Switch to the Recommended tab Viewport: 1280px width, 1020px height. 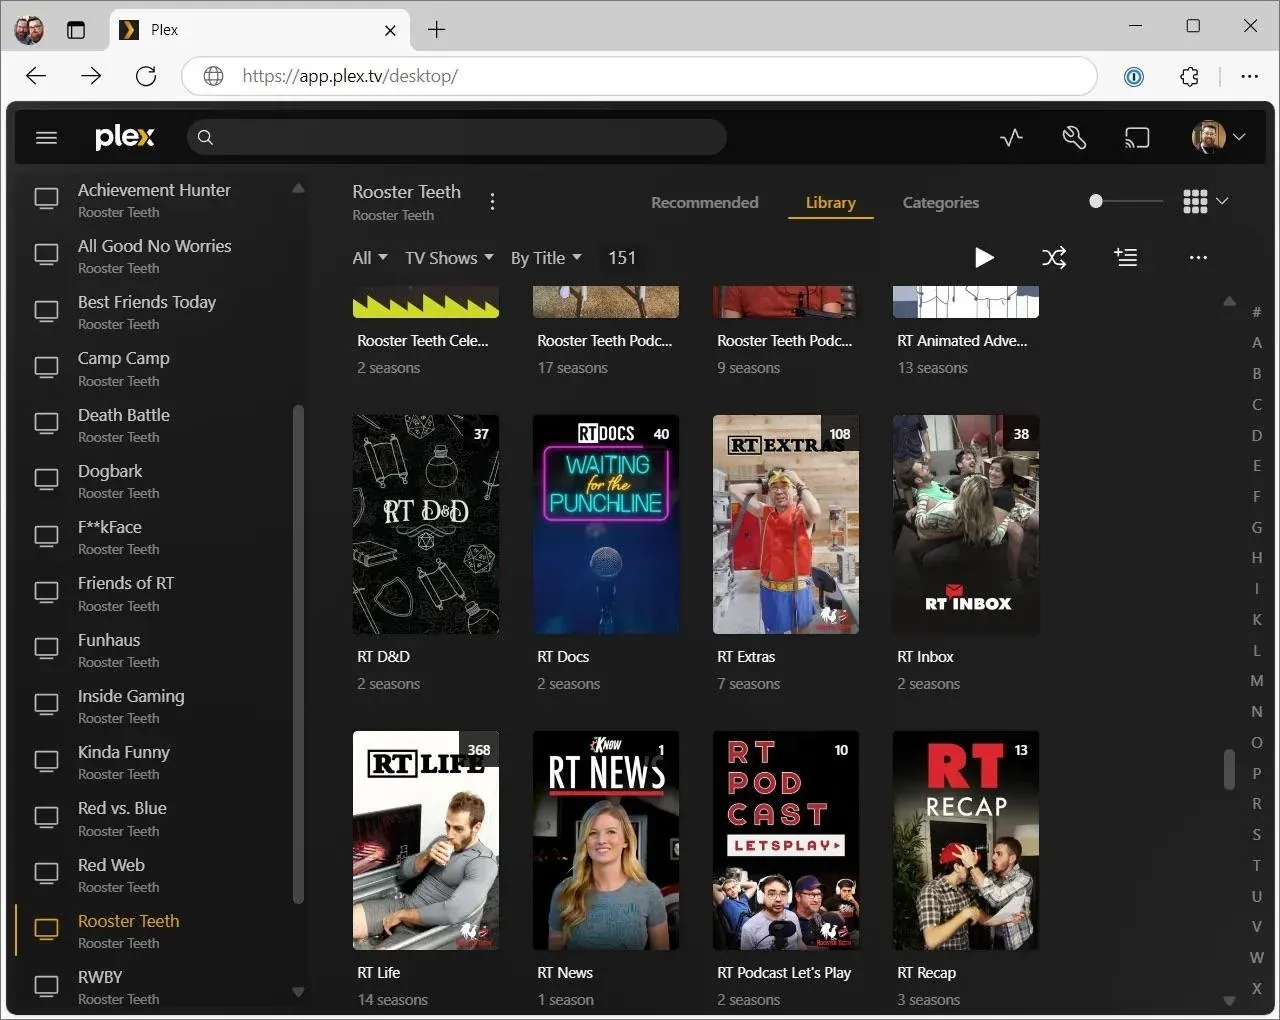tap(704, 202)
